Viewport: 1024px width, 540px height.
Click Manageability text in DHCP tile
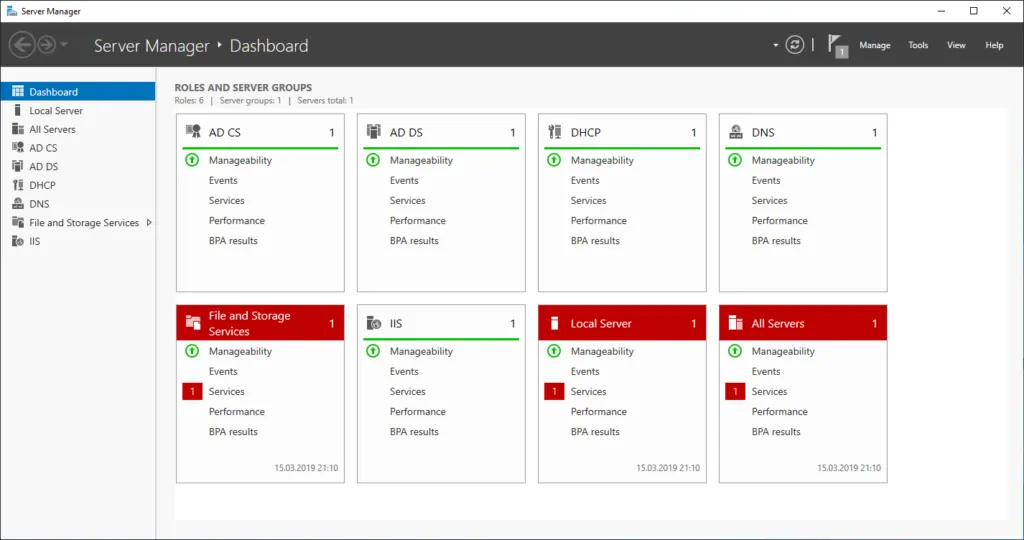(x=602, y=160)
